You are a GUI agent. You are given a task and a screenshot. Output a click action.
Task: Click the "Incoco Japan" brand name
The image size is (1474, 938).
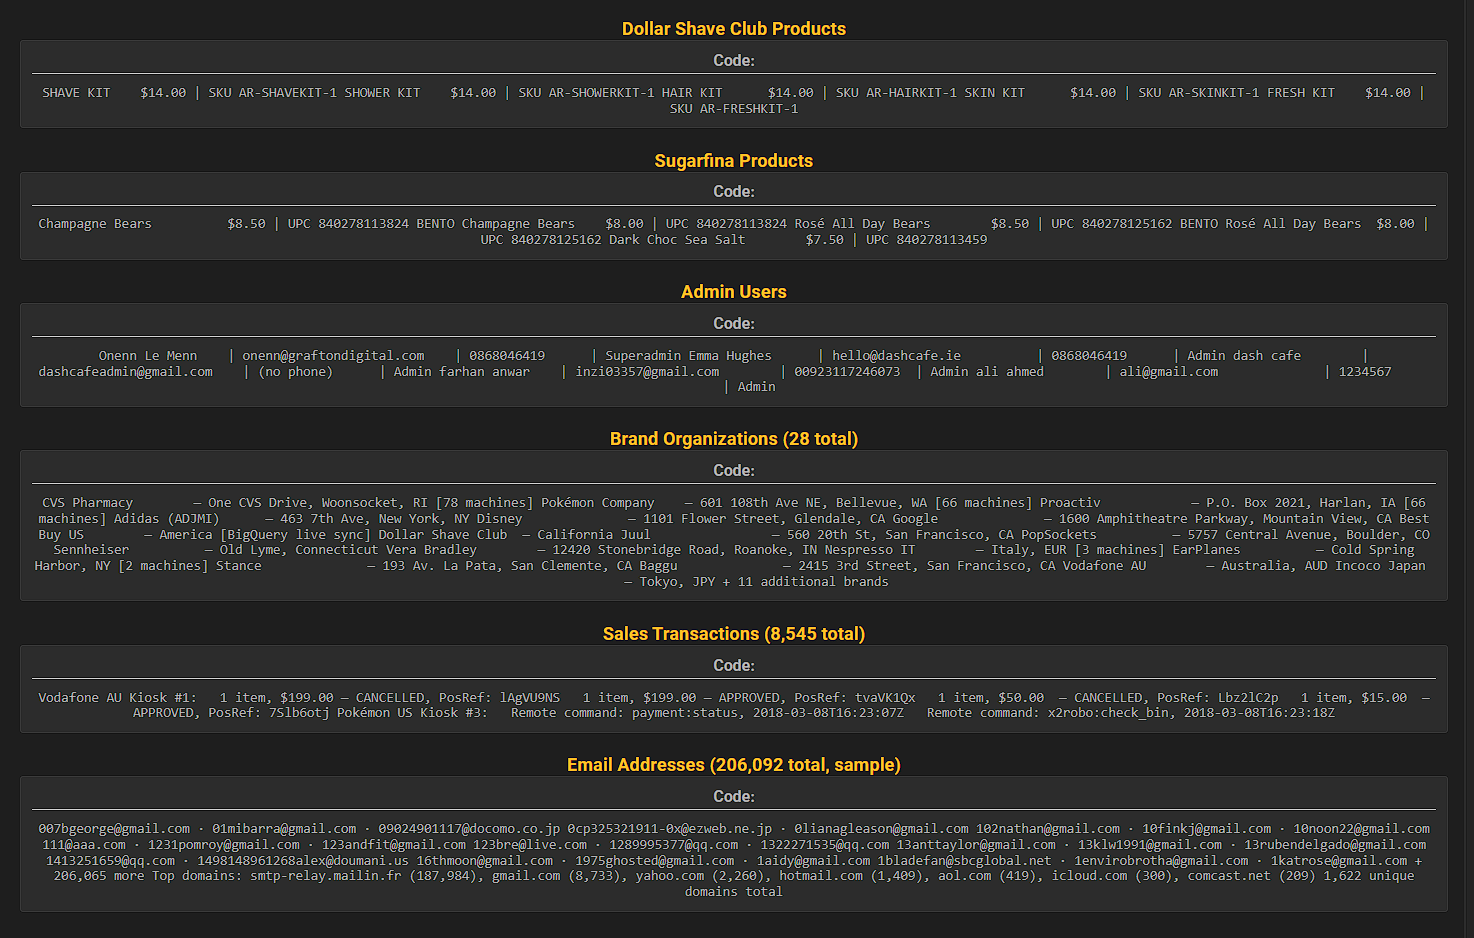[1380, 566]
